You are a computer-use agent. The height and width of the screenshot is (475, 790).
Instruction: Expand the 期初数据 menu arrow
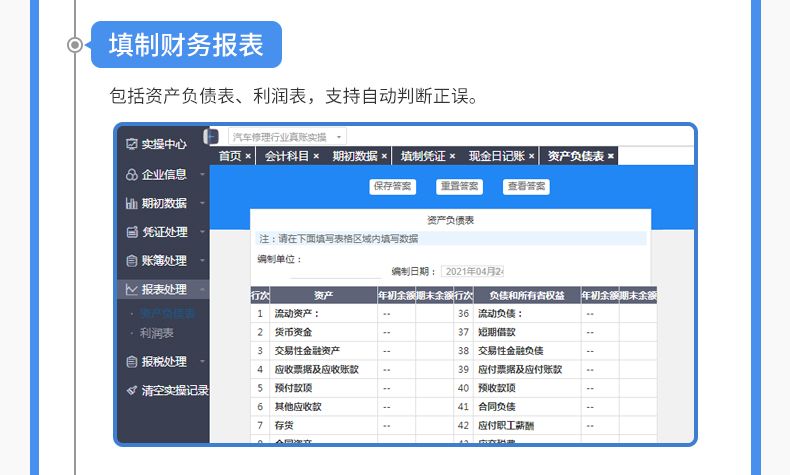coord(202,203)
